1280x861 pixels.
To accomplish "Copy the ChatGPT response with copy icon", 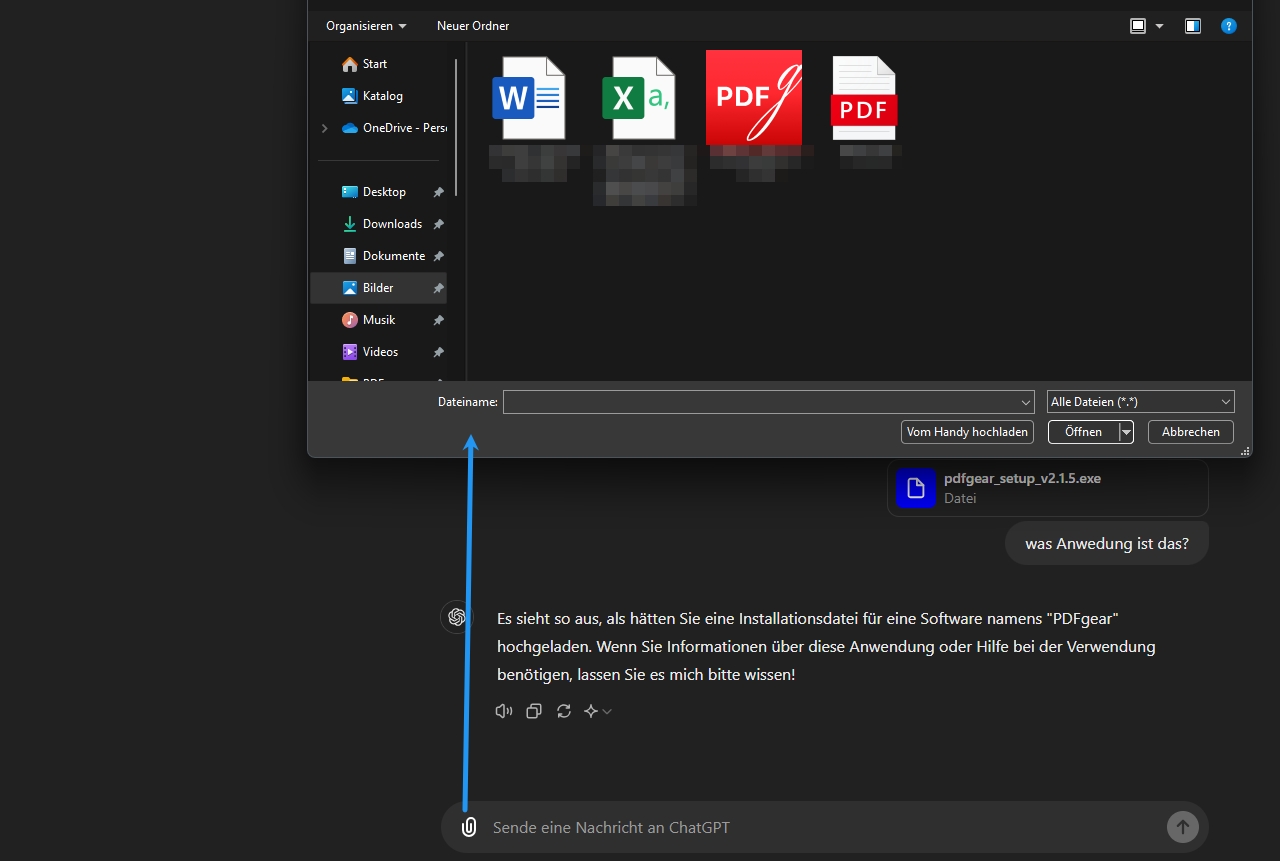I will 534,711.
